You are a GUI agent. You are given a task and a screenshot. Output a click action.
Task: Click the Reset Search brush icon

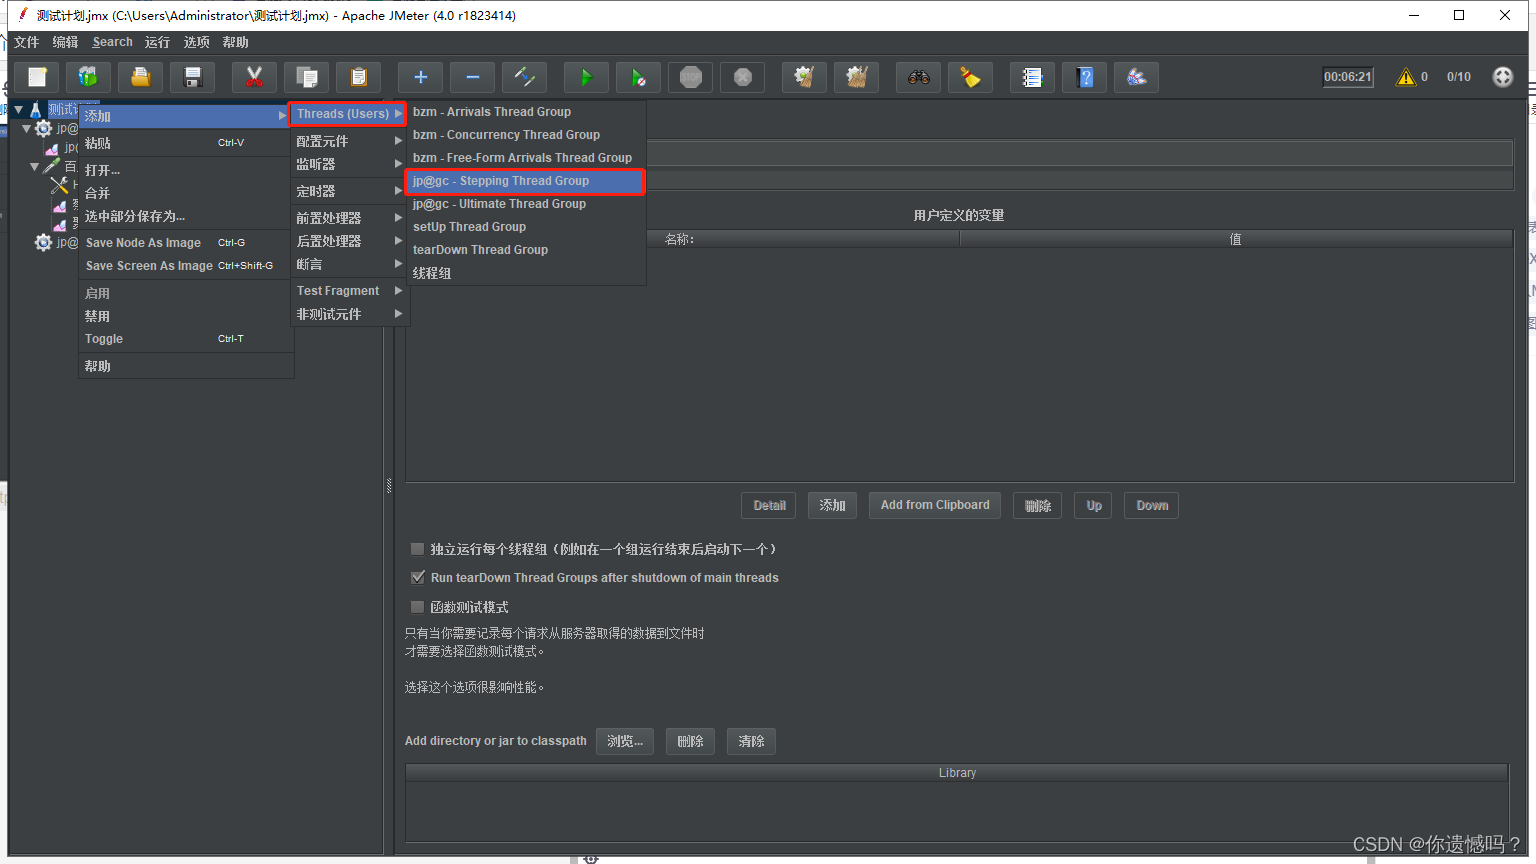coord(971,77)
